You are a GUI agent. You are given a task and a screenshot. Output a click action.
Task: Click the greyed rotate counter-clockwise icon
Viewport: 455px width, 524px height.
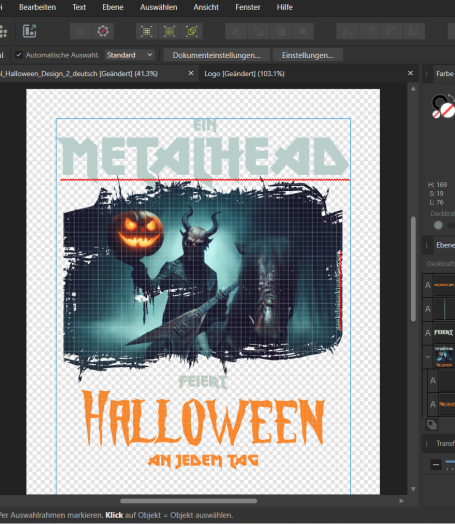click(392, 31)
